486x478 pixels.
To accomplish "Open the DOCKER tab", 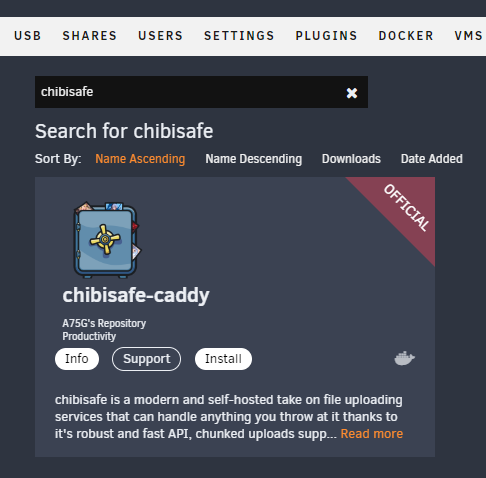I will (406, 36).
